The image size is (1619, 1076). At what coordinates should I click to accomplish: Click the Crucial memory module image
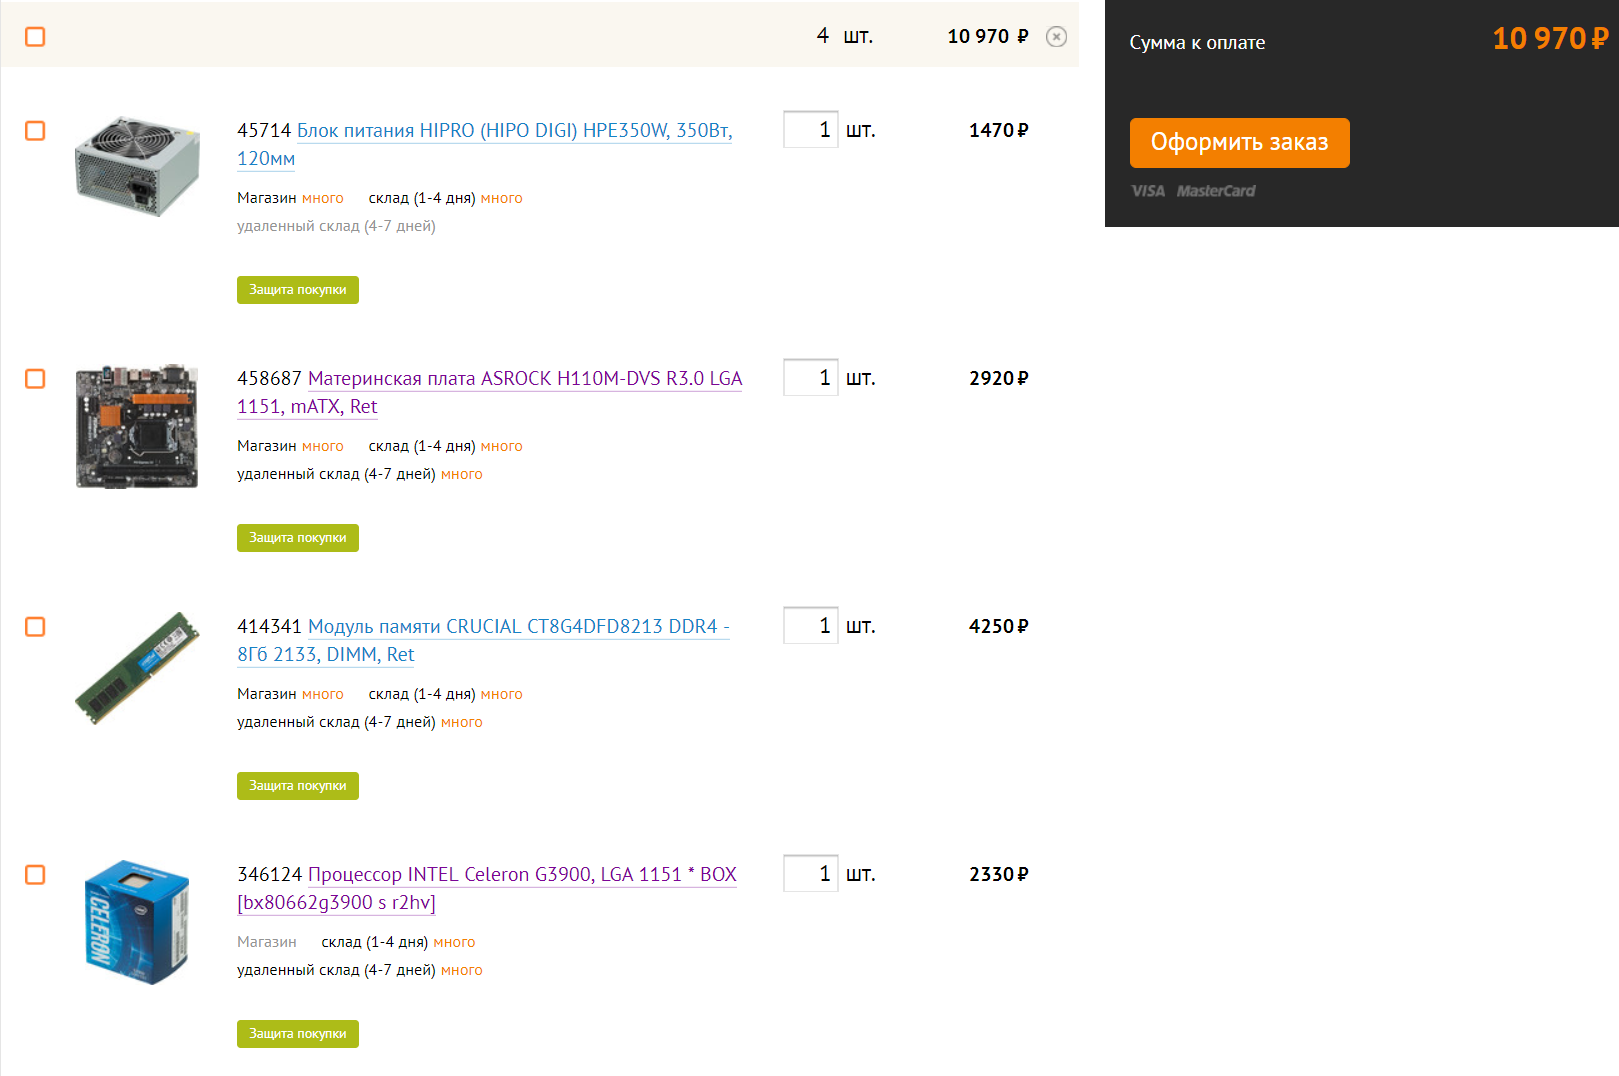click(x=137, y=668)
